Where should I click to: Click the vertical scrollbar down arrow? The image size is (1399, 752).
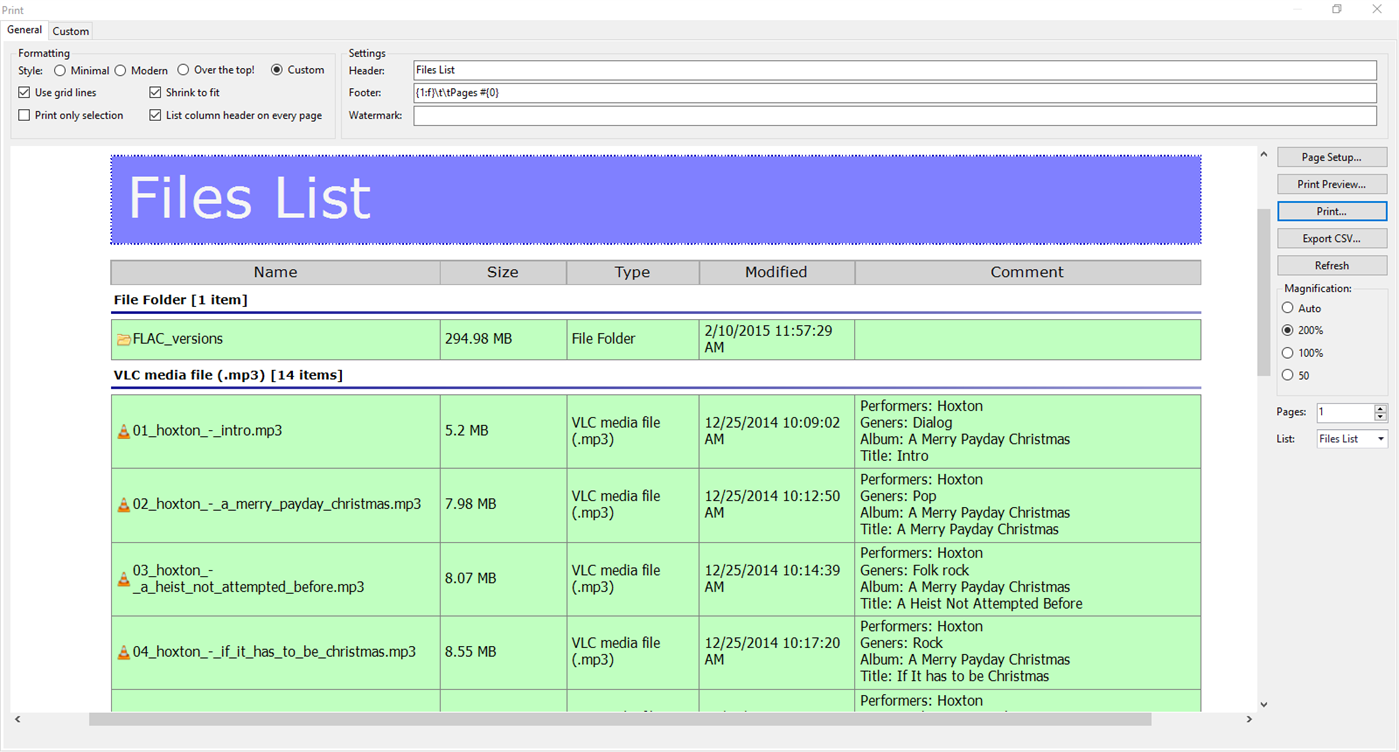tap(1263, 703)
